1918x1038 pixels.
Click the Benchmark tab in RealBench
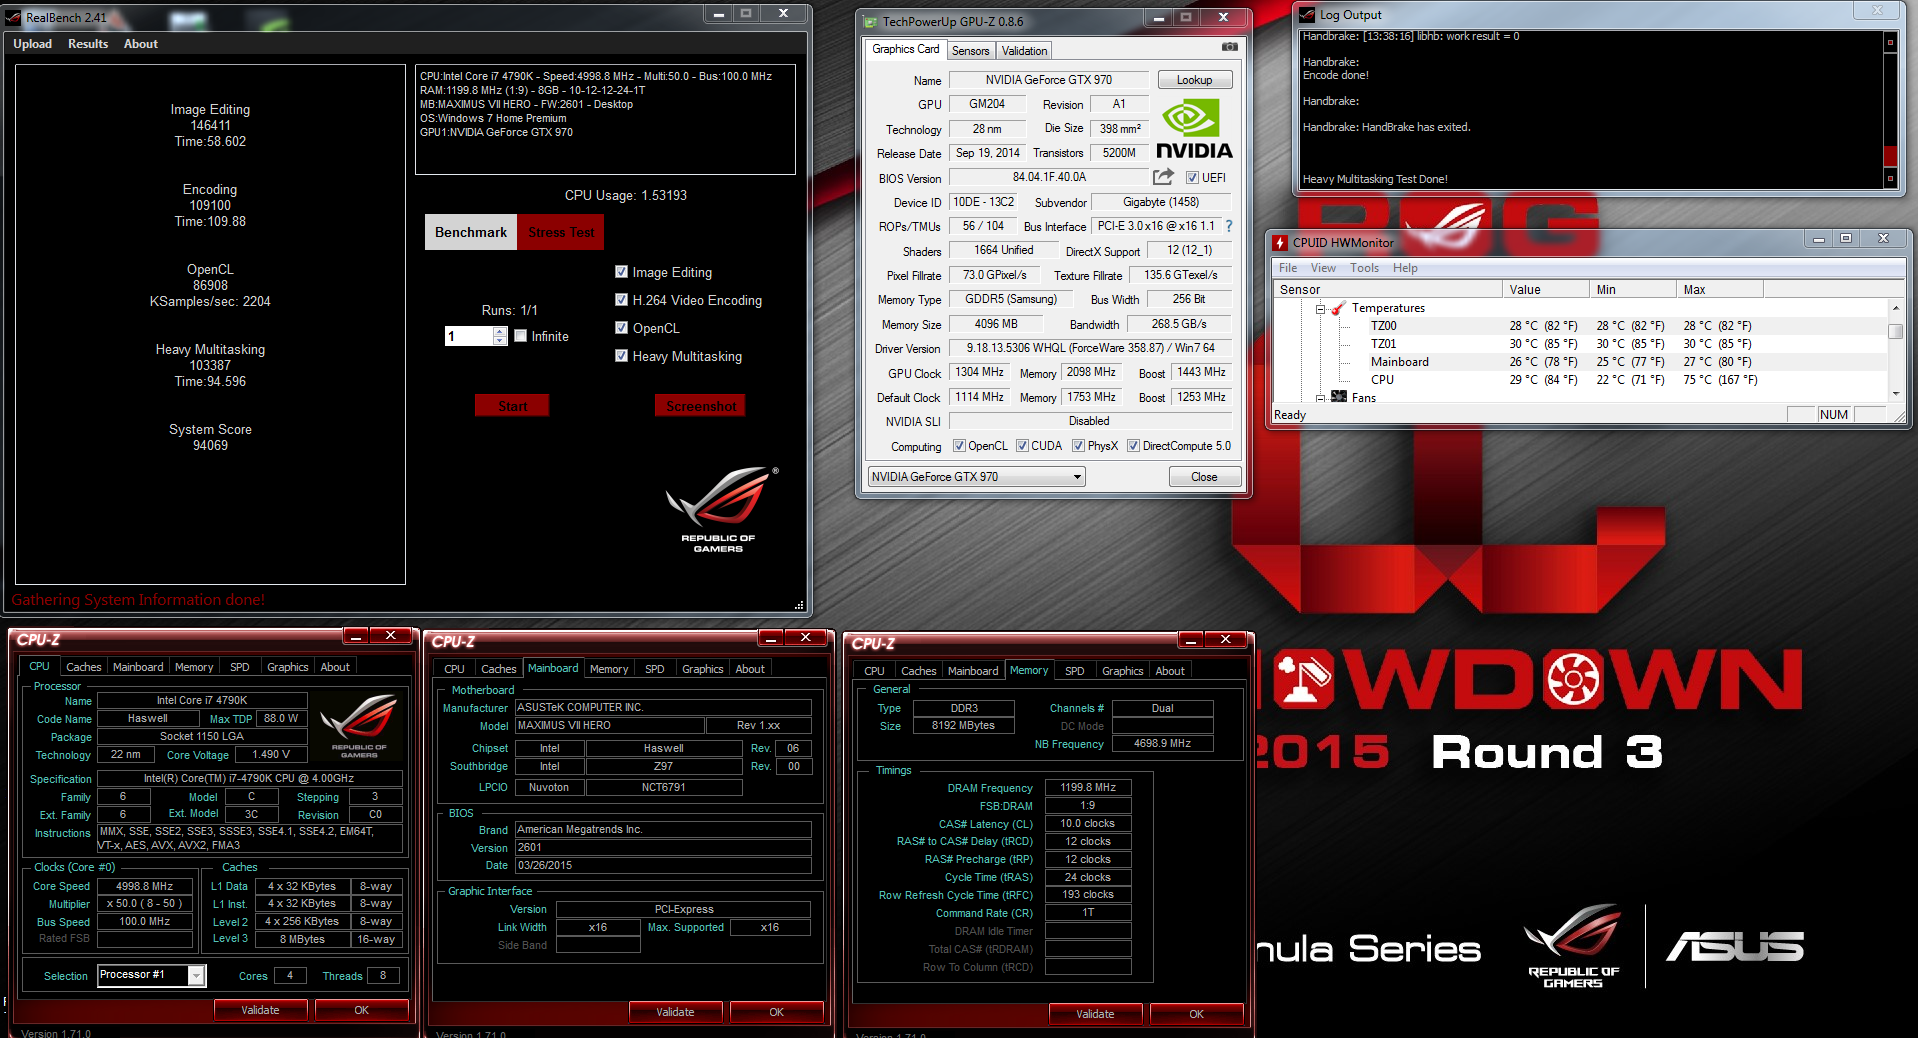[471, 232]
